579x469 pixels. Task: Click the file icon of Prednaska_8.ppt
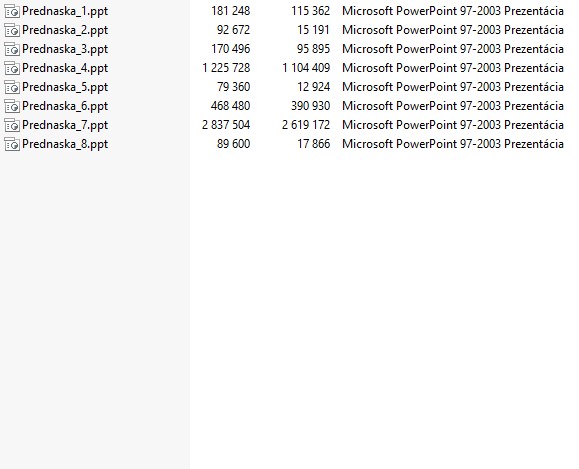tap(12, 144)
